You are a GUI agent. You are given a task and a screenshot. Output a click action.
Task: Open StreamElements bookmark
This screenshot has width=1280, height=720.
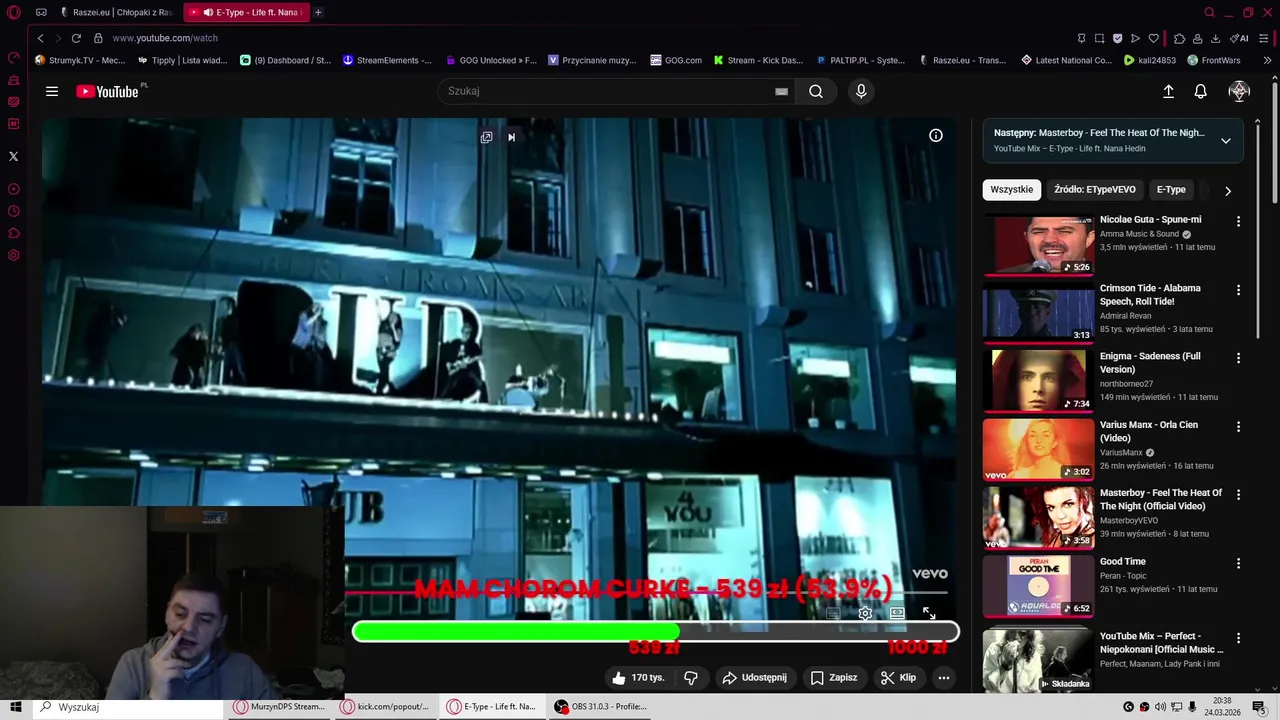tap(387, 60)
